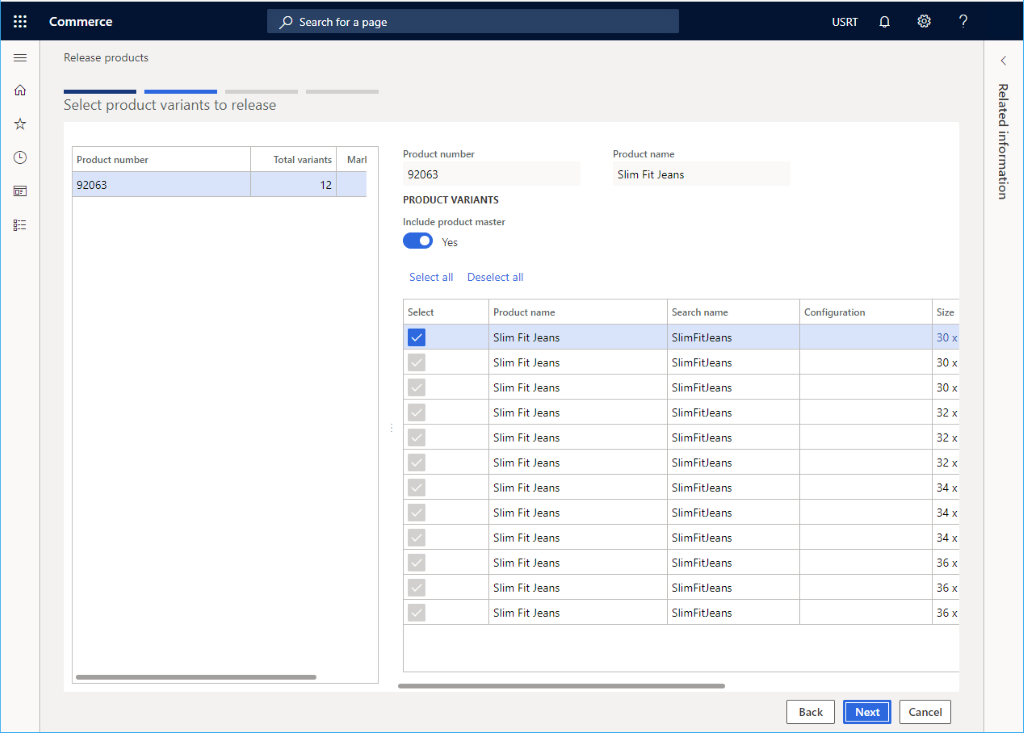This screenshot has height=733, width=1024.
Task: Uncheck the first Slim Fit Jeans variant
Action: pyautogui.click(x=416, y=337)
